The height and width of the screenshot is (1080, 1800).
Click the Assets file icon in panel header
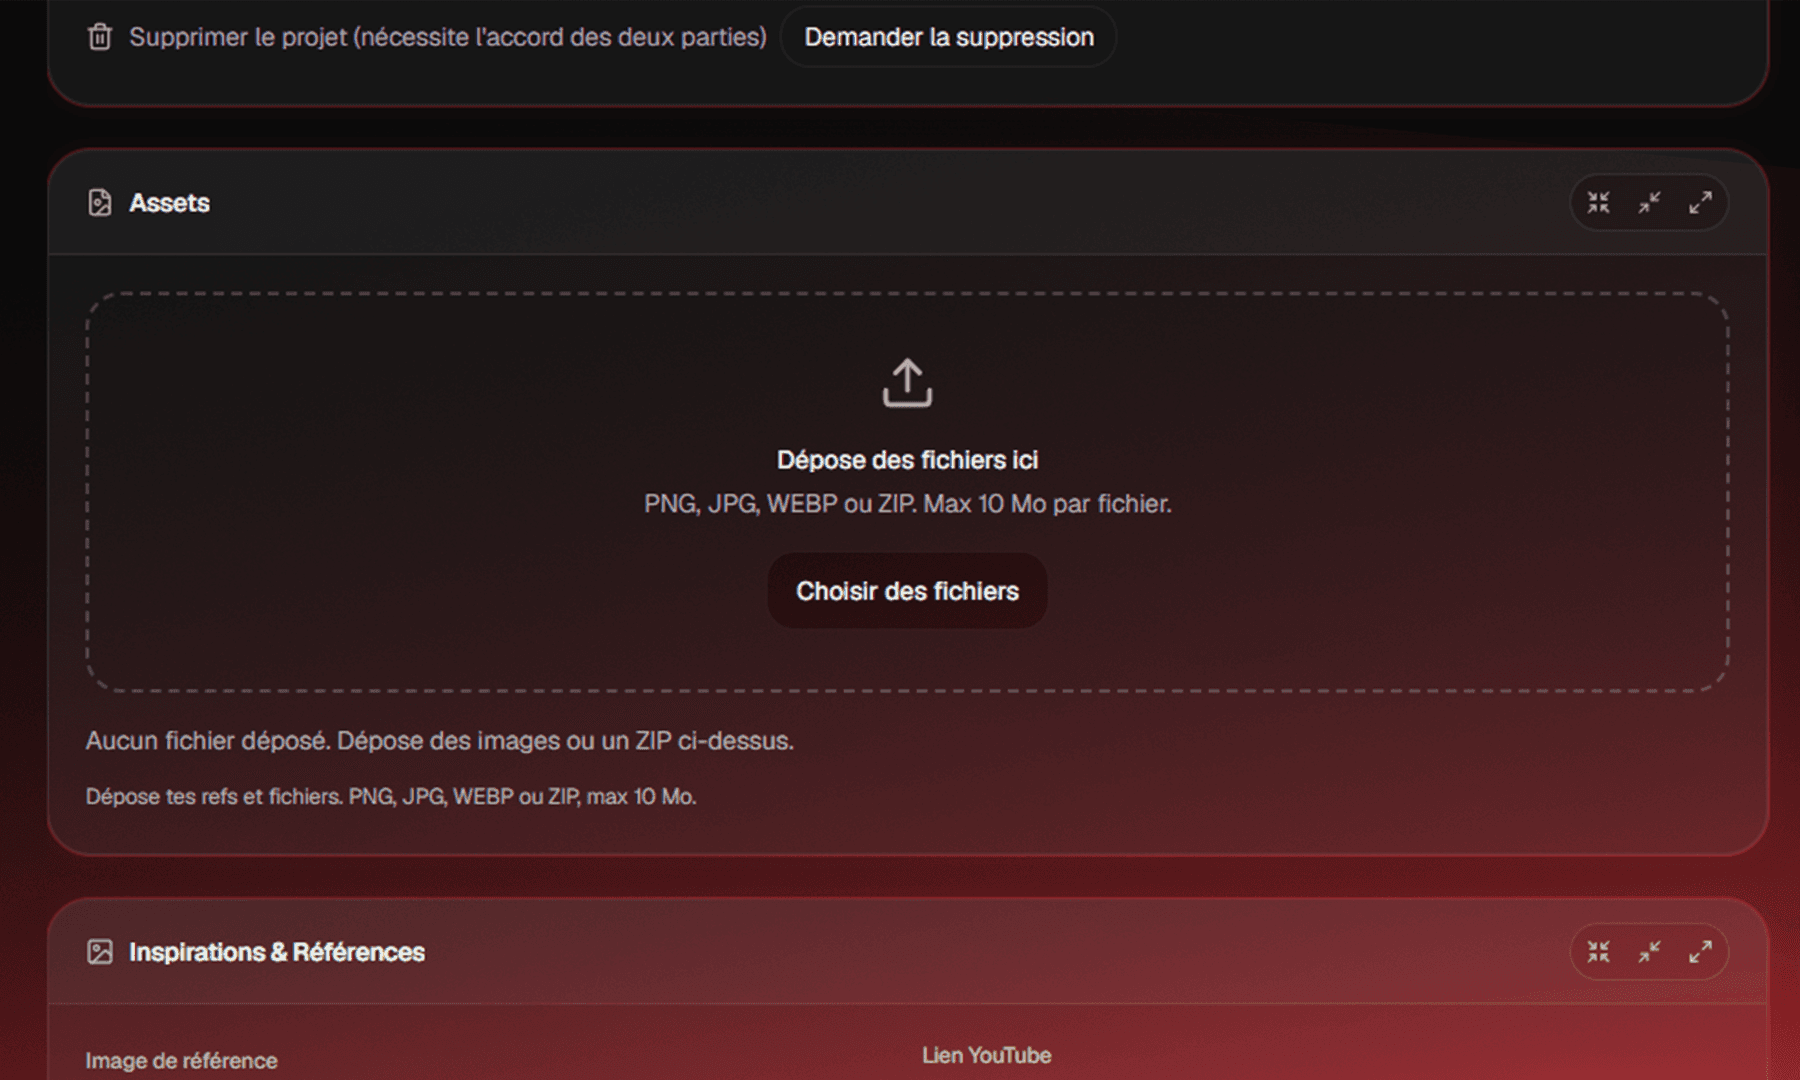point(99,203)
